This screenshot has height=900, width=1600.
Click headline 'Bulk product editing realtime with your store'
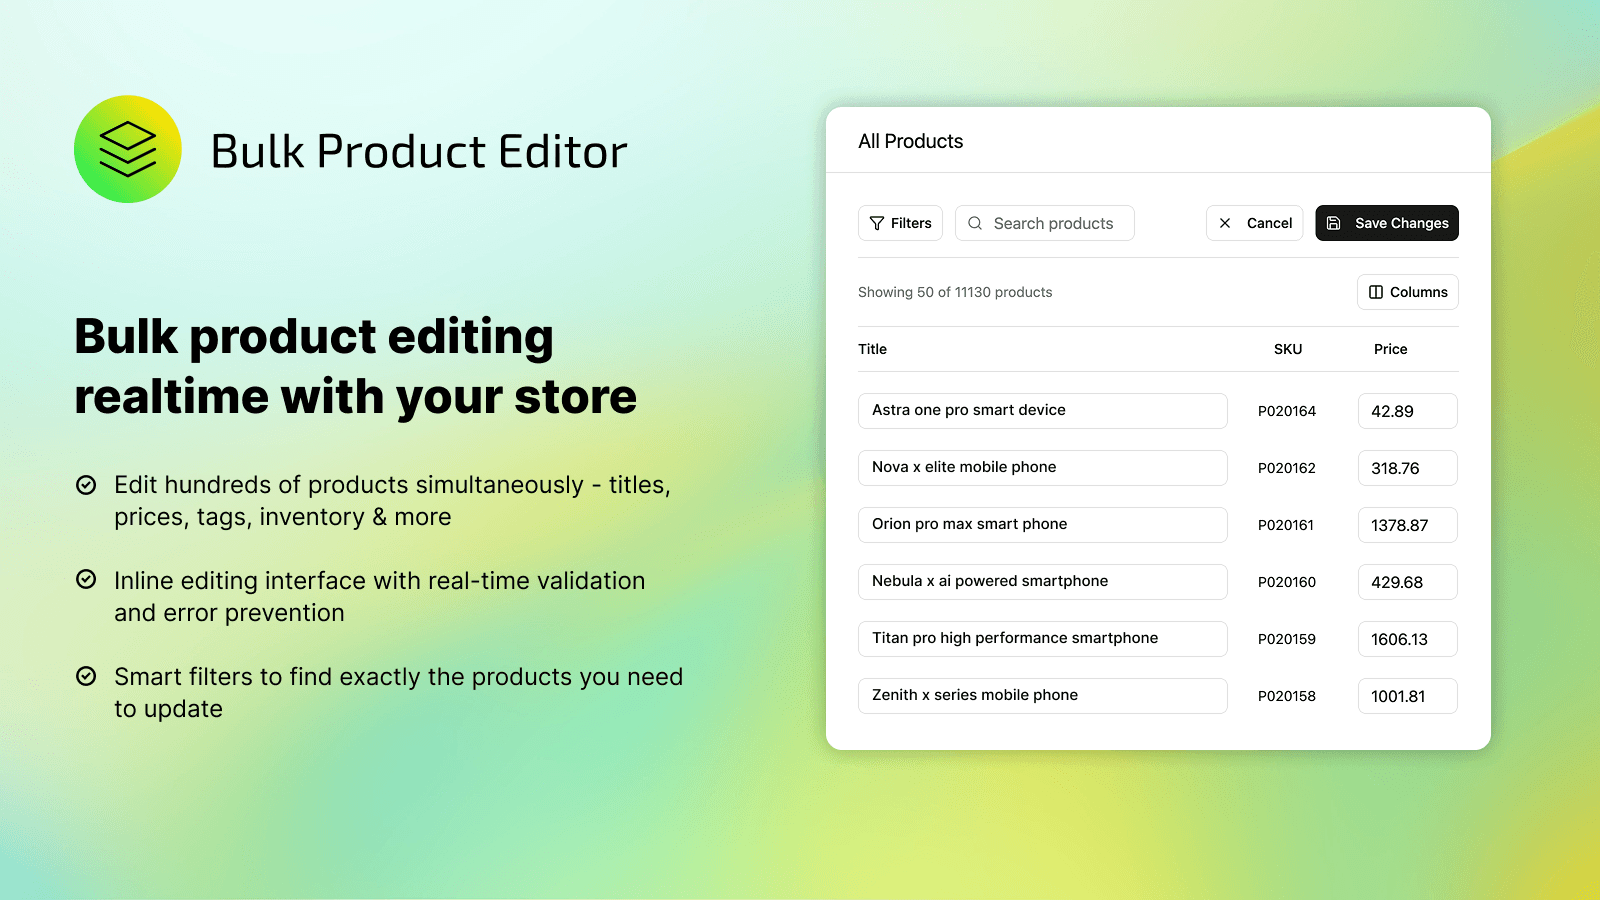click(x=356, y=366)
